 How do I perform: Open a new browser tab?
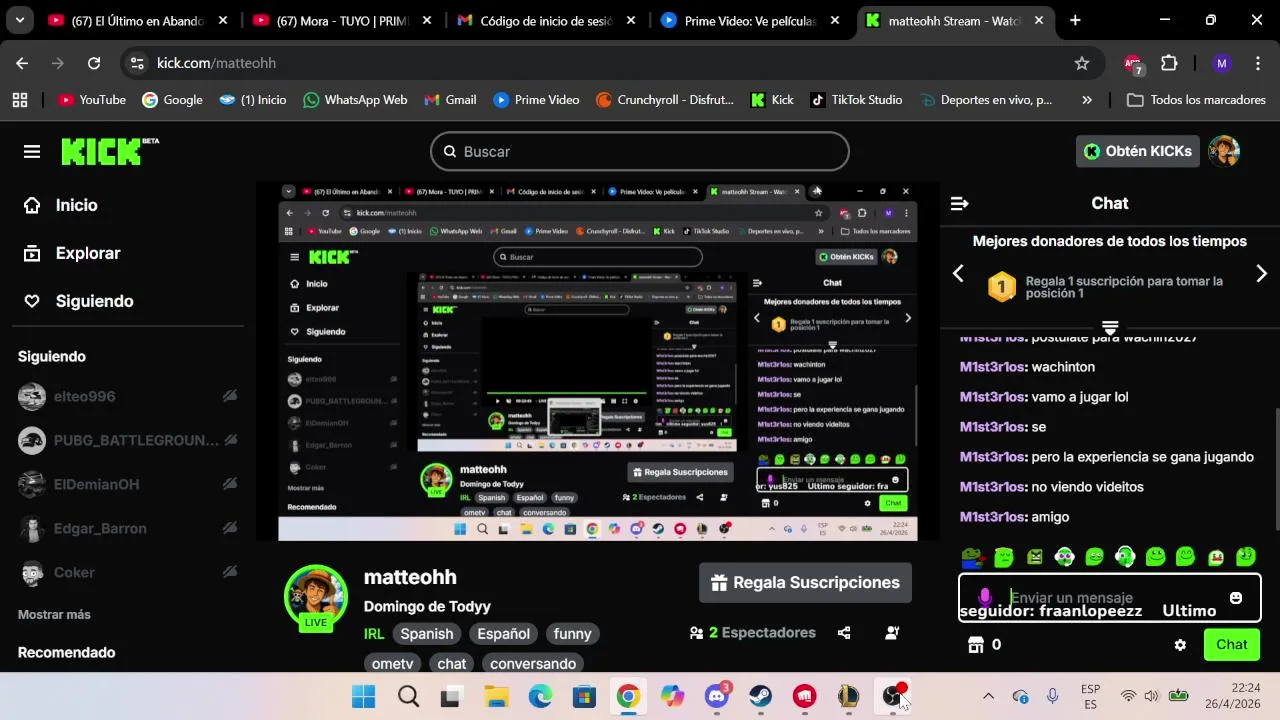[x=1075, y=20]
